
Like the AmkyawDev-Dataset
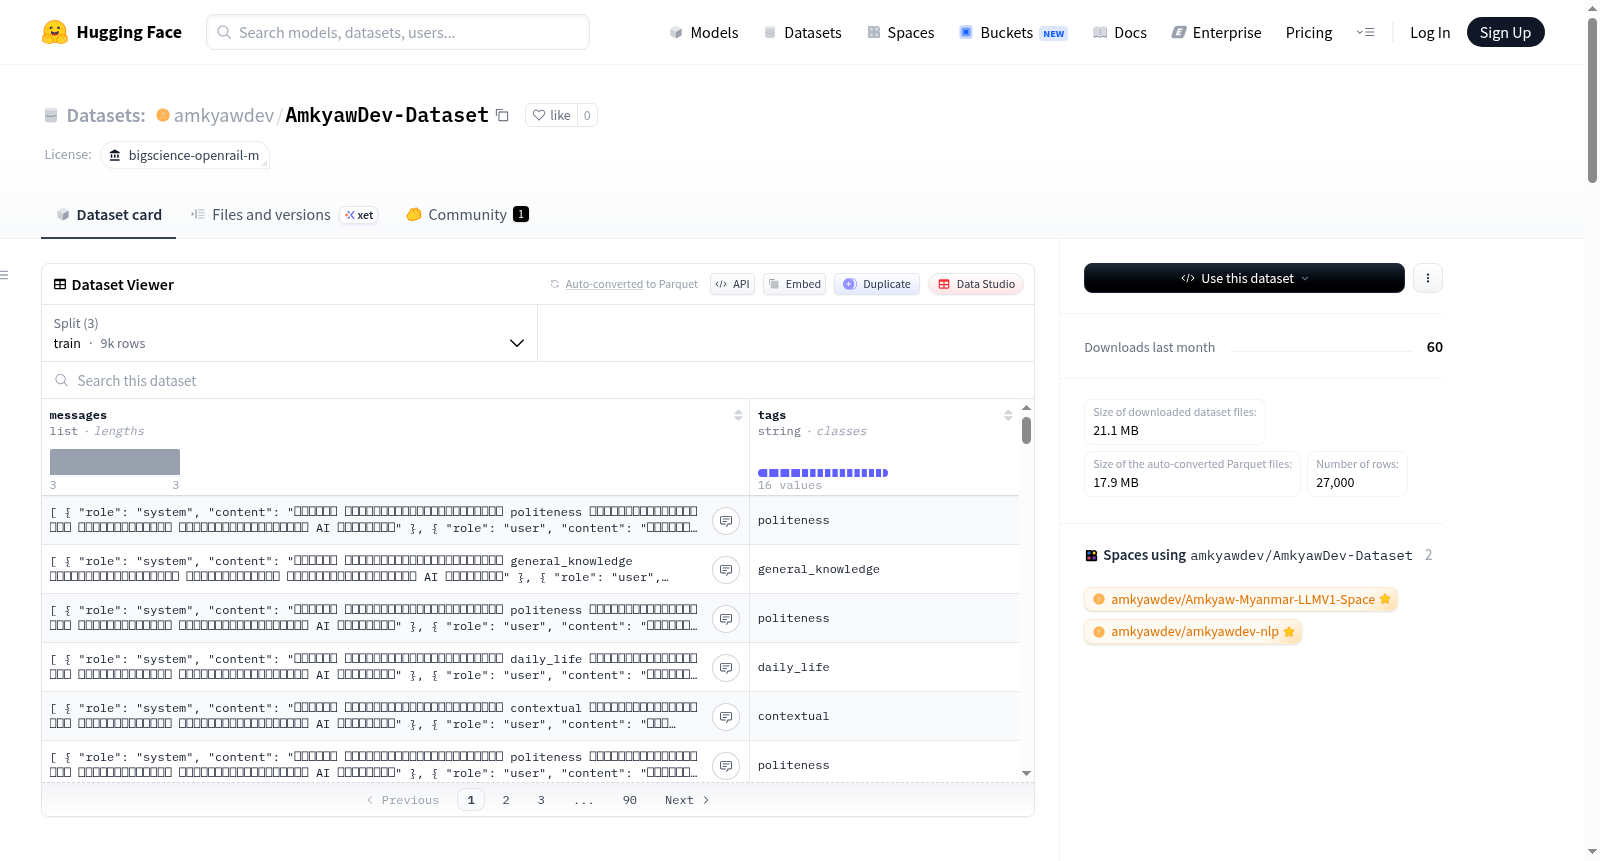tap(551, 115)
